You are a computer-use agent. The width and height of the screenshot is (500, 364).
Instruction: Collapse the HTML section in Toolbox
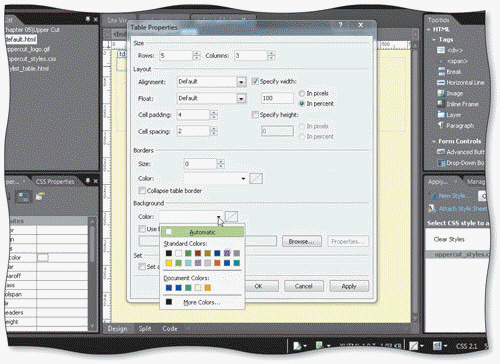(429, 30)
